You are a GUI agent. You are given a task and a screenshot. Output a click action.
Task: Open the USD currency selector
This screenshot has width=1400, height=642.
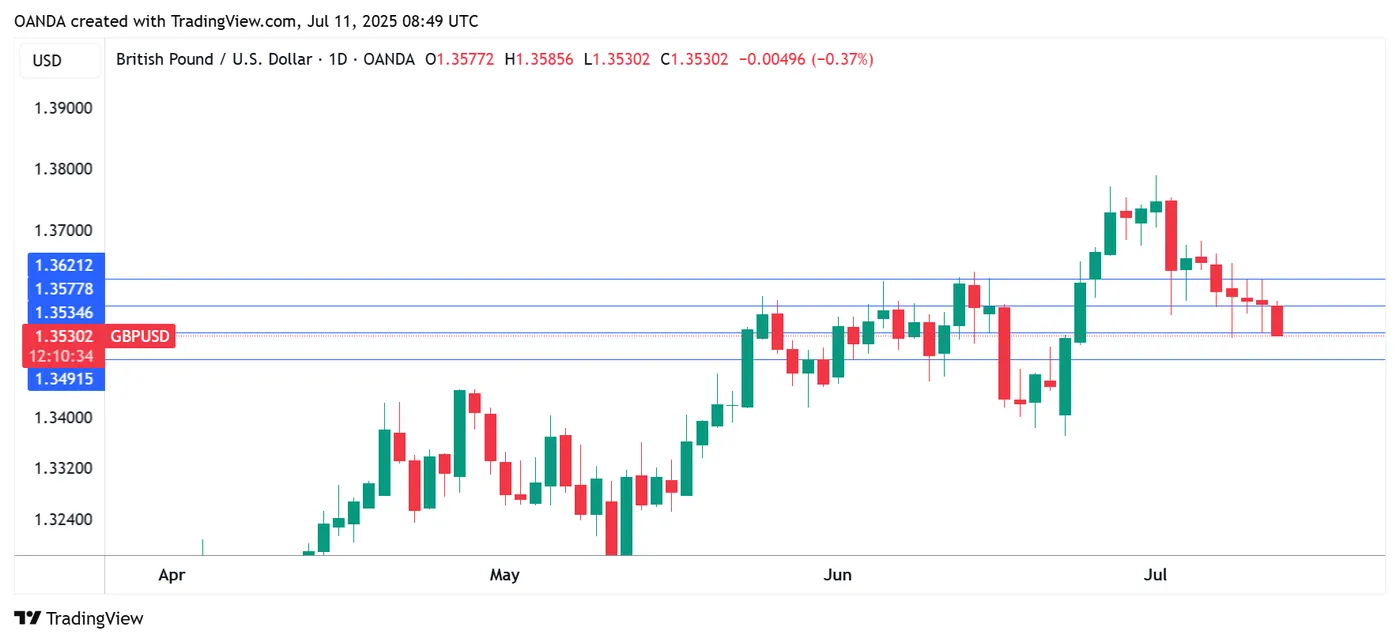coord(47,60)
